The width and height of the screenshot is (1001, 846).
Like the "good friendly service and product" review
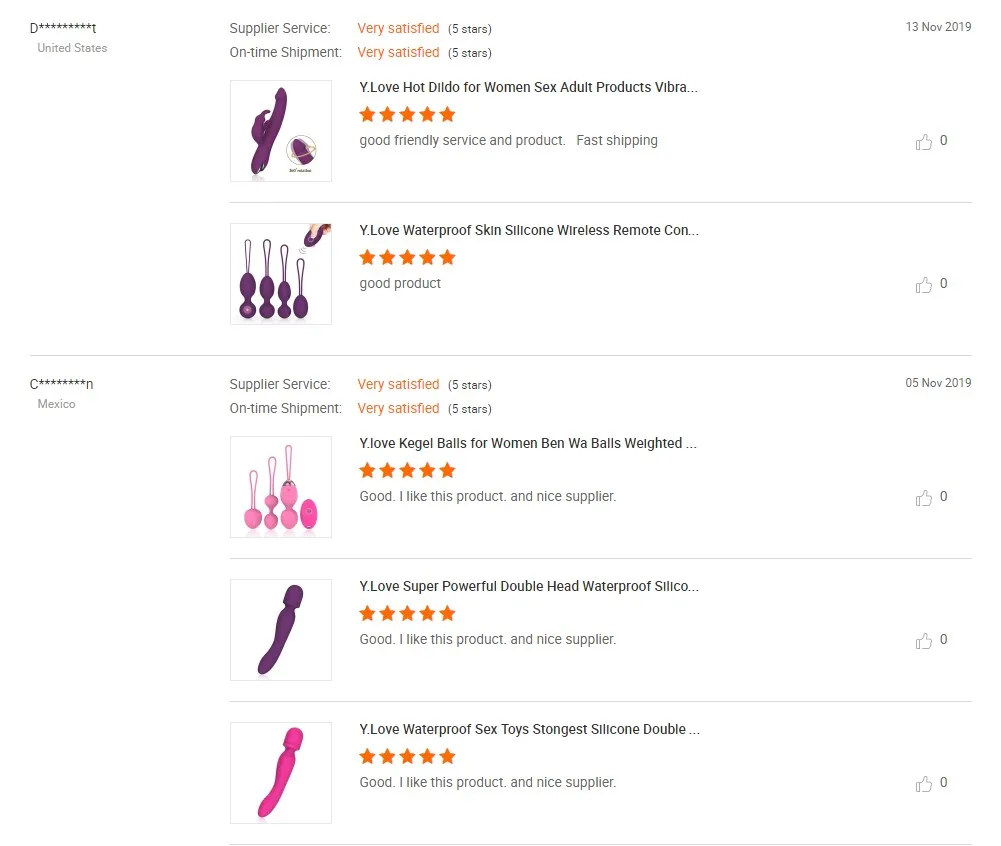924,142
